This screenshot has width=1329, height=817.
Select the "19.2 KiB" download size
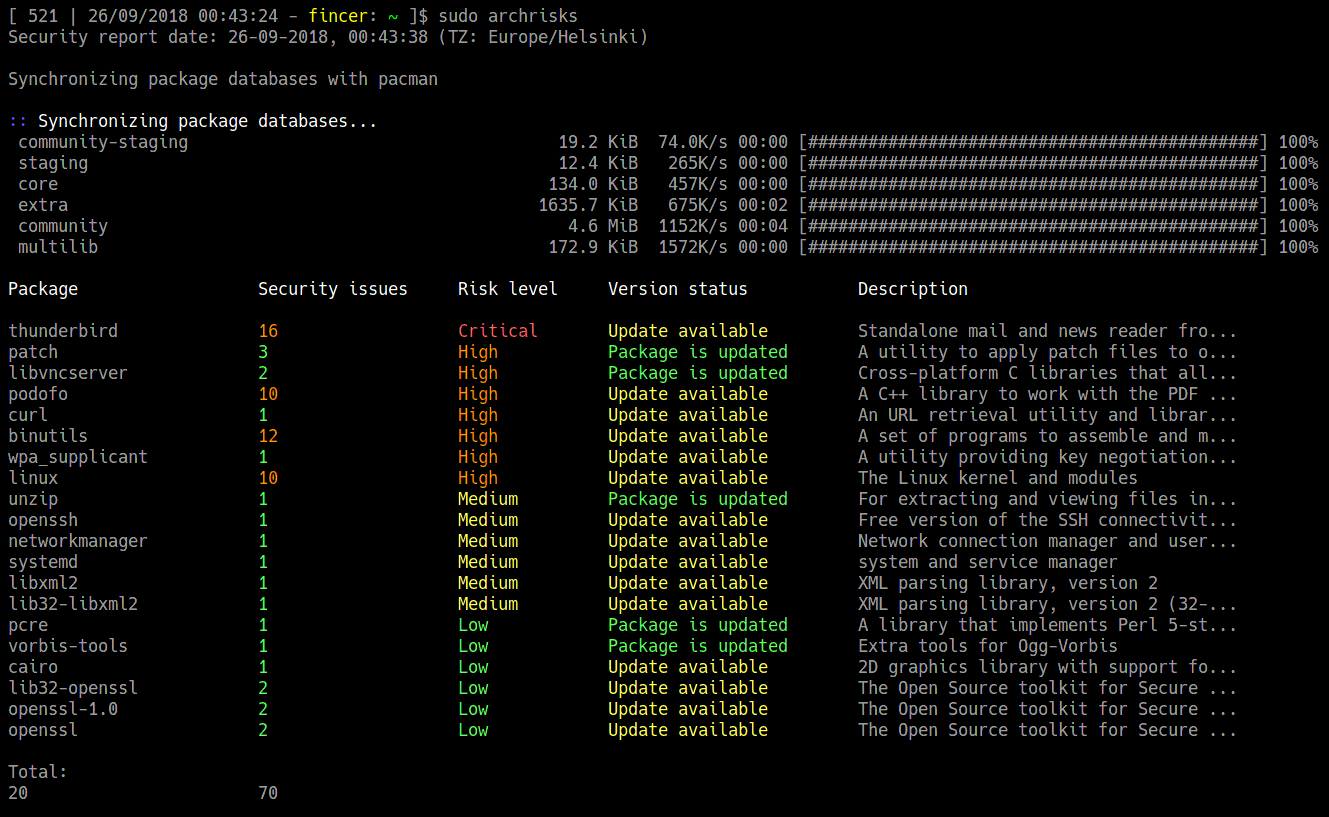coord(598,142)
